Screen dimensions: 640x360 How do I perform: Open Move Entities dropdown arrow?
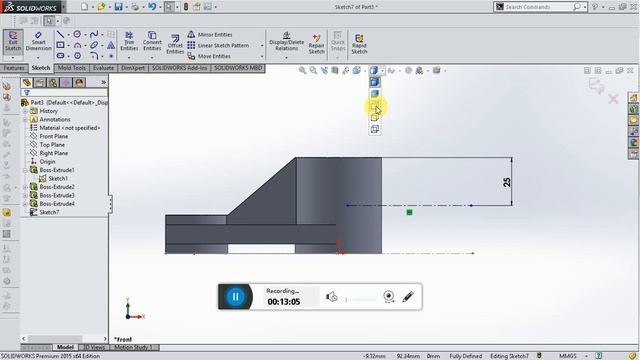262,57
